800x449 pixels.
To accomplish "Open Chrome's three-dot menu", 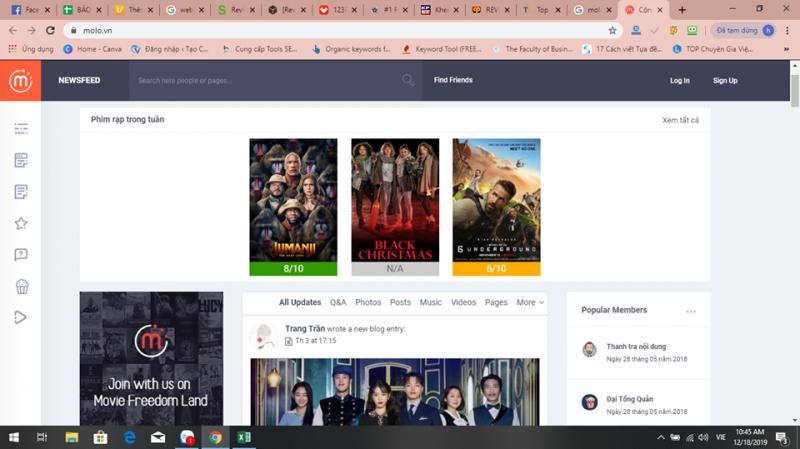I will pyautogui.click(x=787, y=30).
